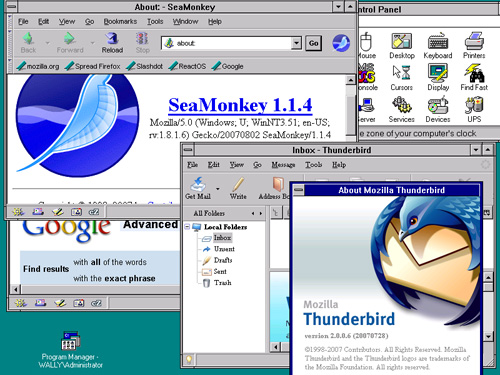Open Forward button history dropdown arrow

click(x=92, y=43)
